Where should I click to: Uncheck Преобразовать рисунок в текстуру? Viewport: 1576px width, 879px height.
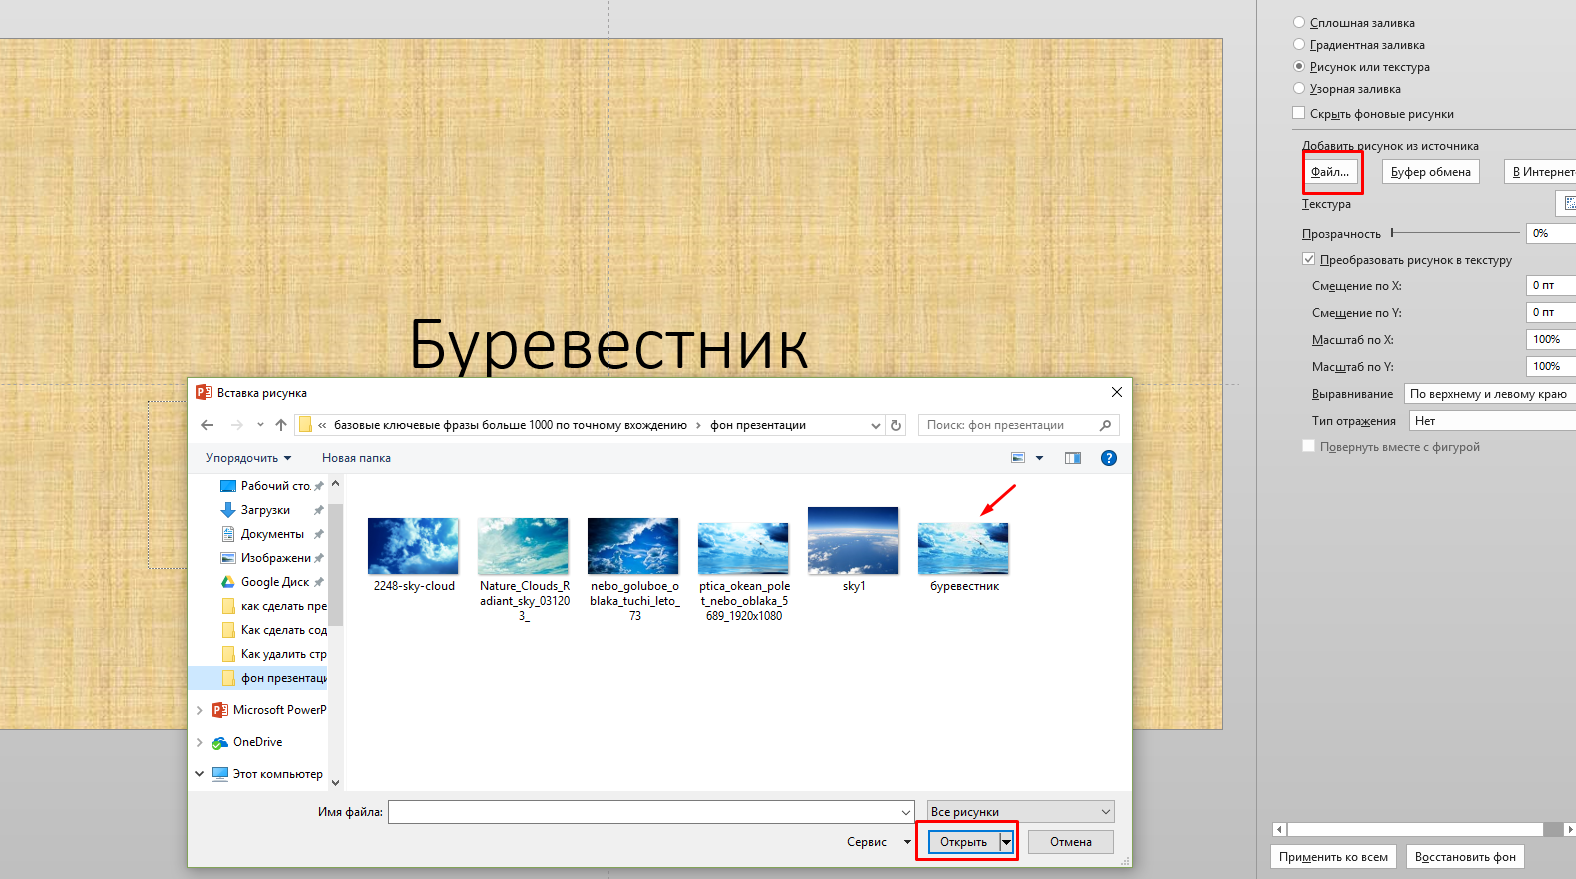(x=1309, y=259)
